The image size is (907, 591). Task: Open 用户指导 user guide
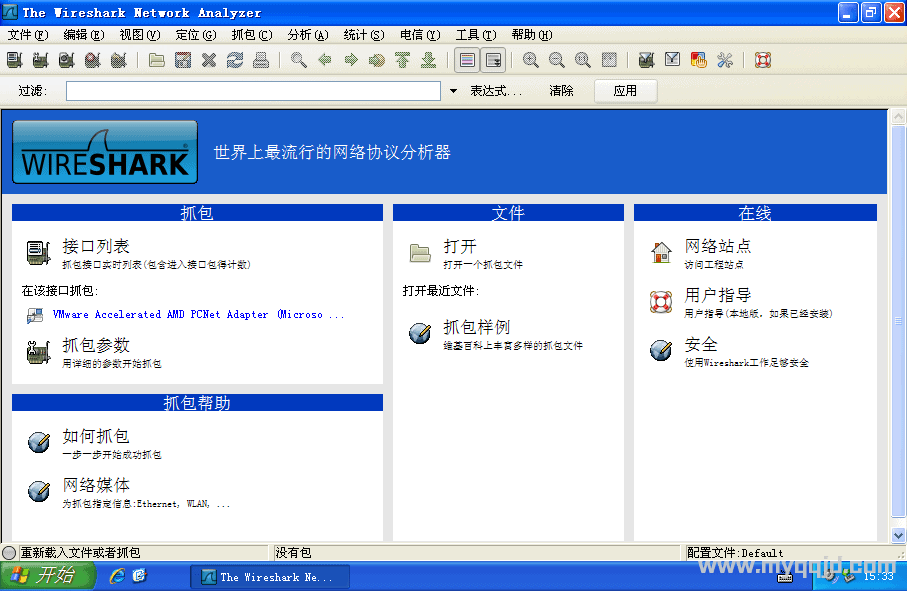pyautogui.click(x=718, y=296)
